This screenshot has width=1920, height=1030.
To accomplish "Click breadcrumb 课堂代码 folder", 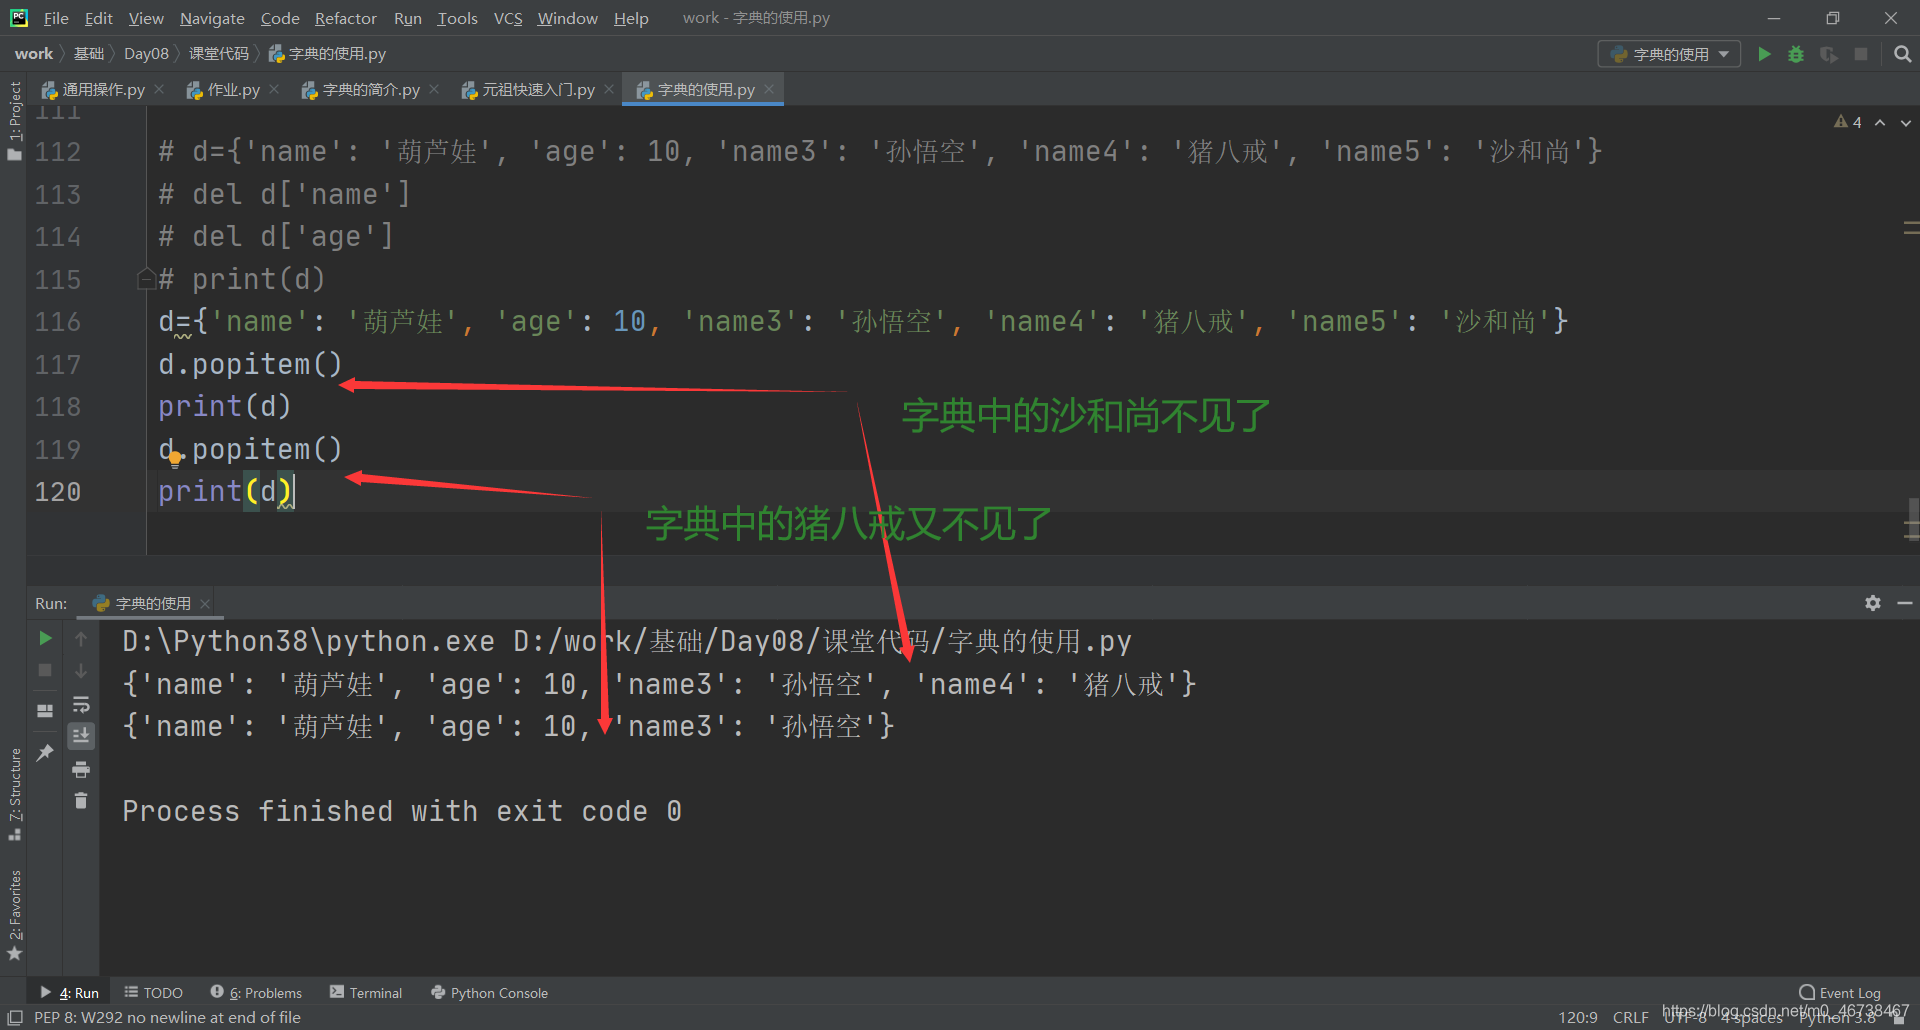I will click(219, 54).
